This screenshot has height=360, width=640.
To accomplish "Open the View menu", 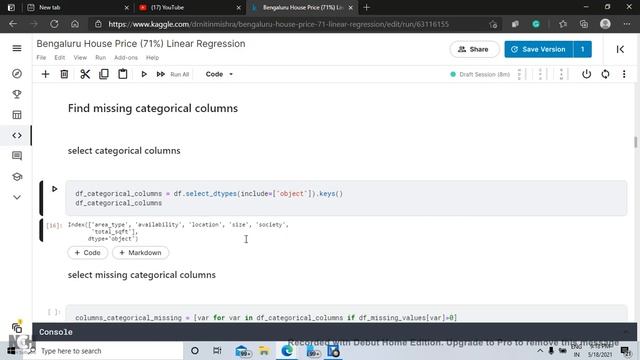I will [x=80, y=58].
